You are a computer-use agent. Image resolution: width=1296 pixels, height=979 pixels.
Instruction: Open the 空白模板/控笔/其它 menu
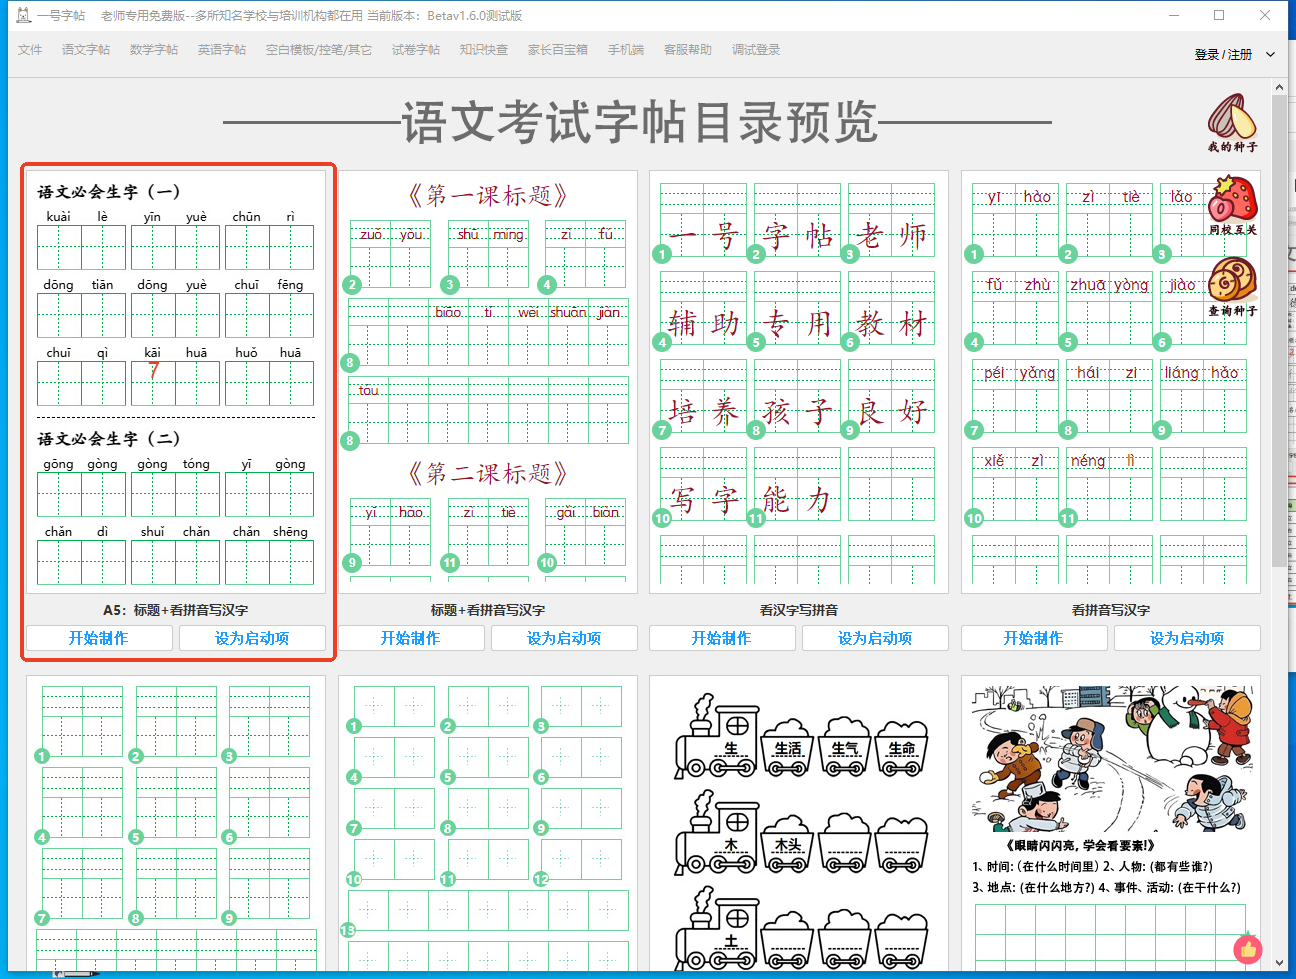click(319, 50)
